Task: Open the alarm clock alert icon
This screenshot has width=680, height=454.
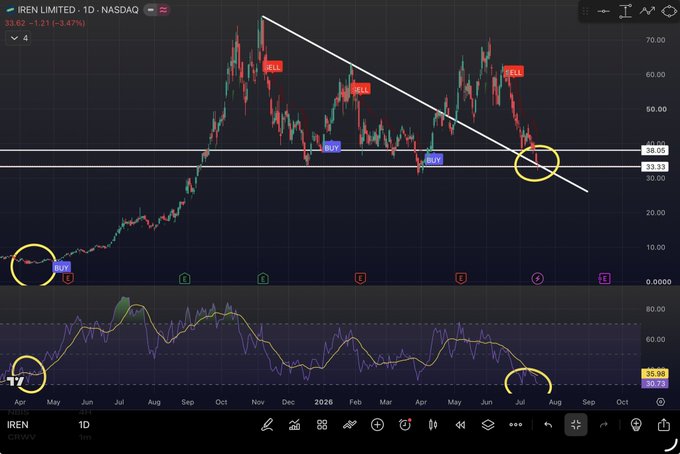Action: click(x=405, y=425)
